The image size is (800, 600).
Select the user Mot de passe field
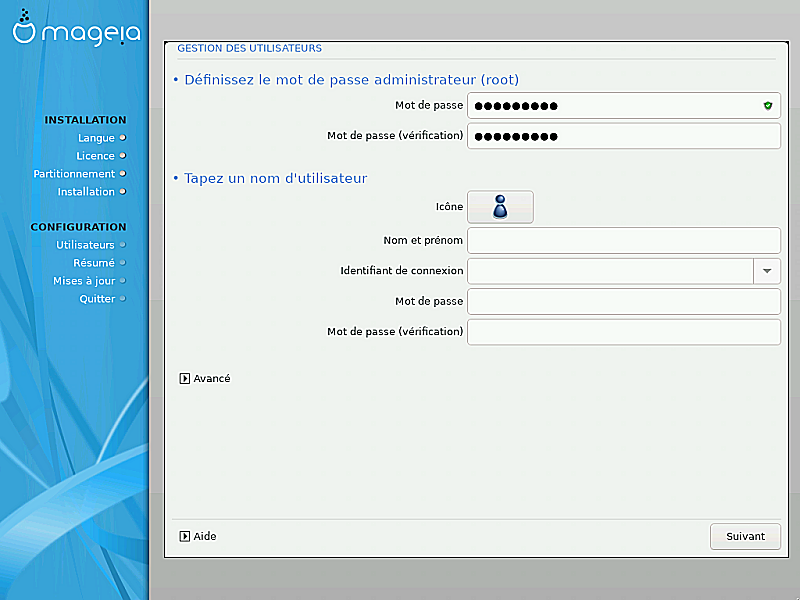point(623,302)
